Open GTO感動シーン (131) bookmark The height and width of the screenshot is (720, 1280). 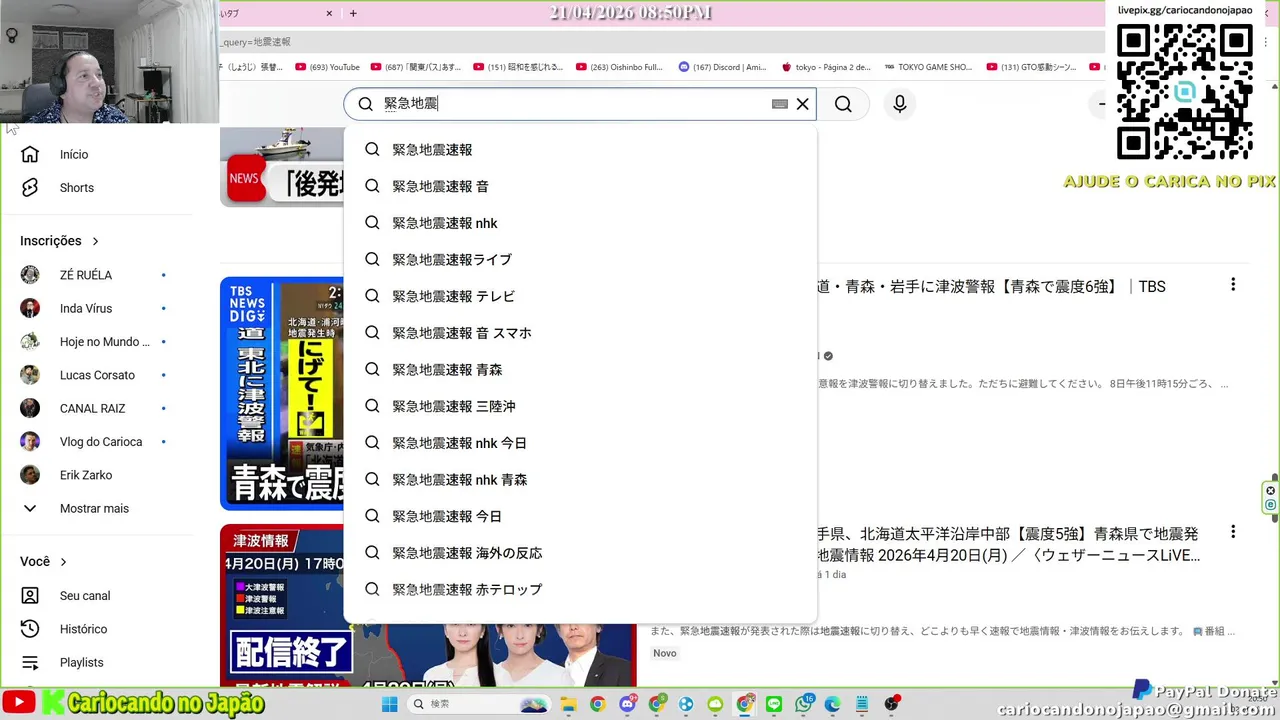point(1032,67)
